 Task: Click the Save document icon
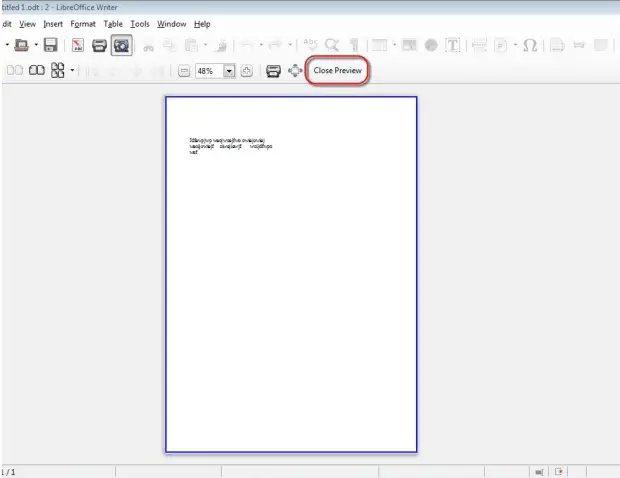click(x=50, y=46)
